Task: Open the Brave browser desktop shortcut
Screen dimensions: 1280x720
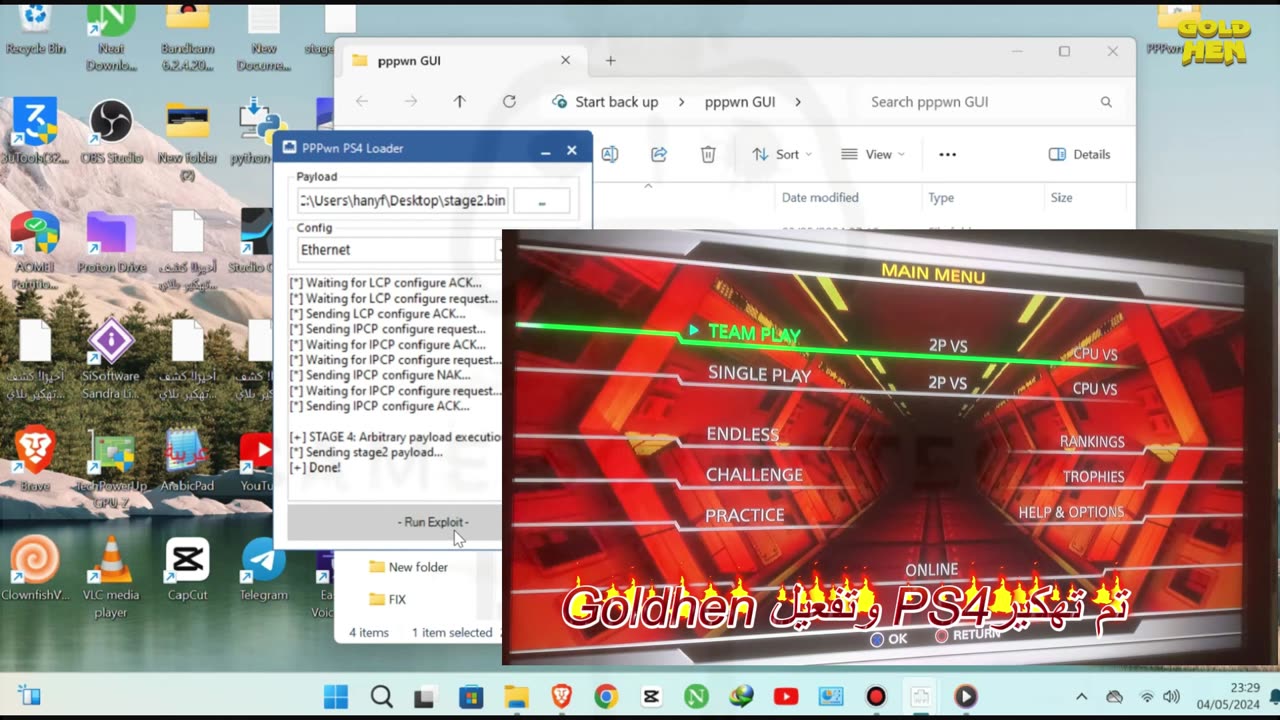Action: [x=35, y=460]
